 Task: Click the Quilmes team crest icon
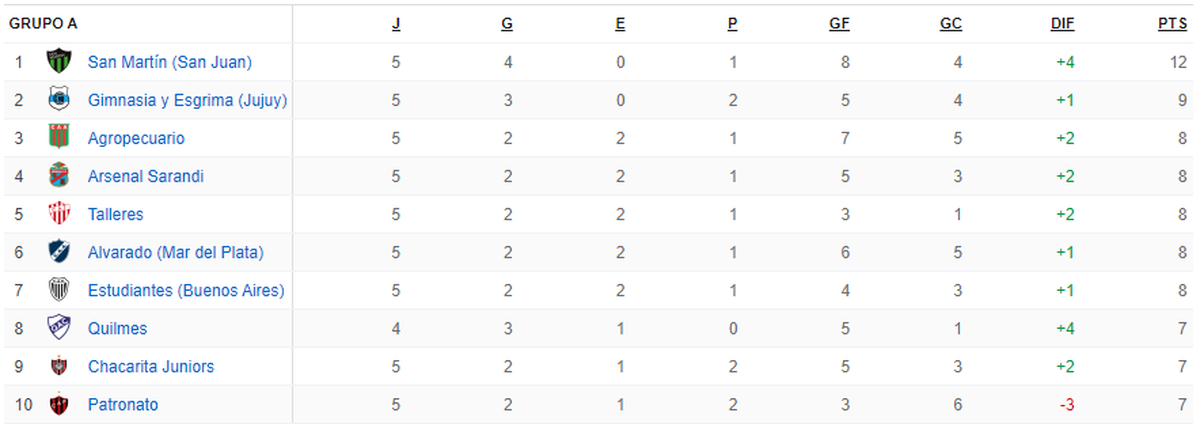59,328
